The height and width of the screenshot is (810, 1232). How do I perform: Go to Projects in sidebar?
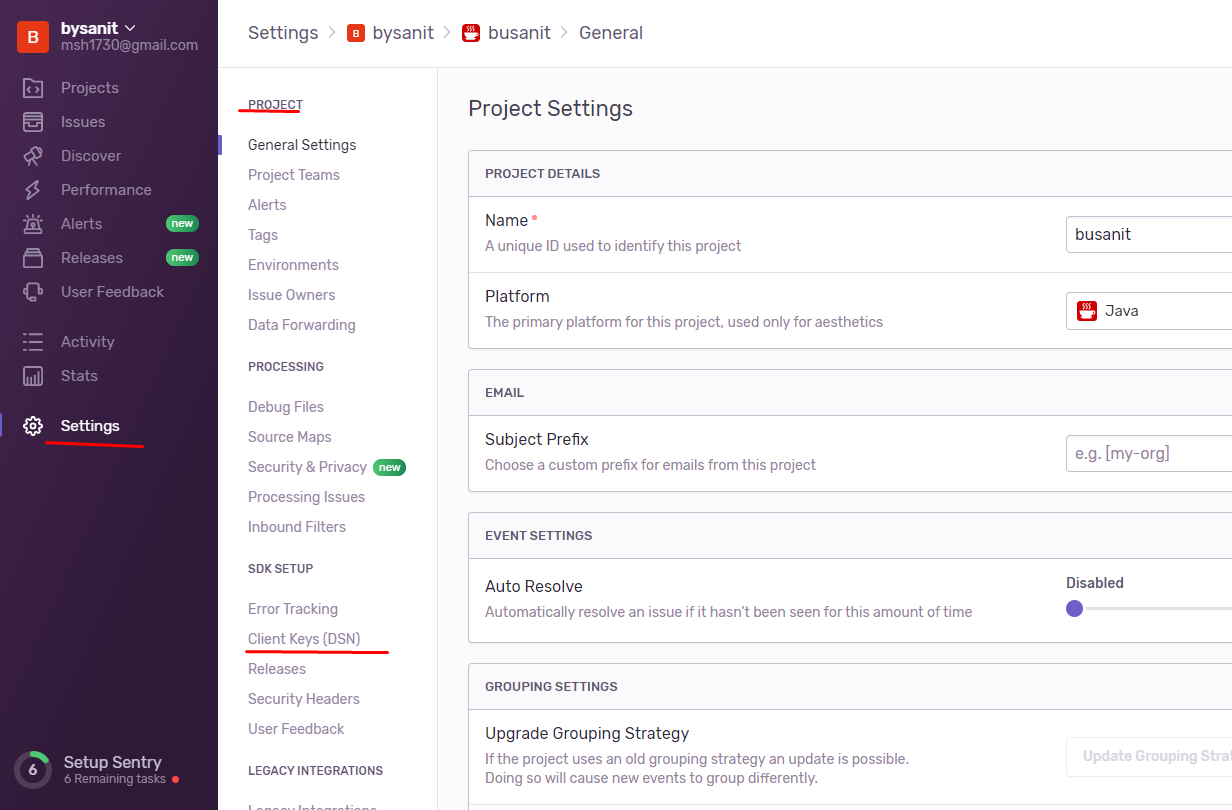coord(90,88)
